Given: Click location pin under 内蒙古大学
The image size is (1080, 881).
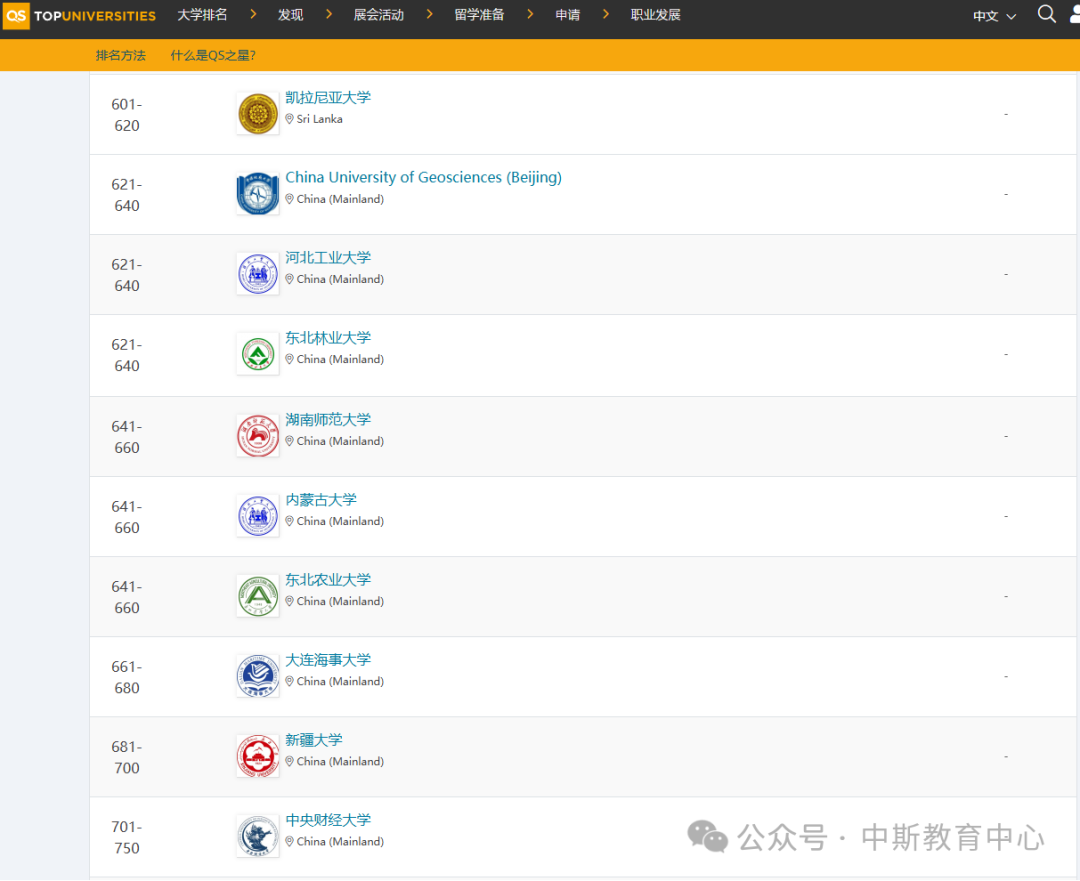Looking at the screenshot, I should pyautogui.click(x=289, y=521).
